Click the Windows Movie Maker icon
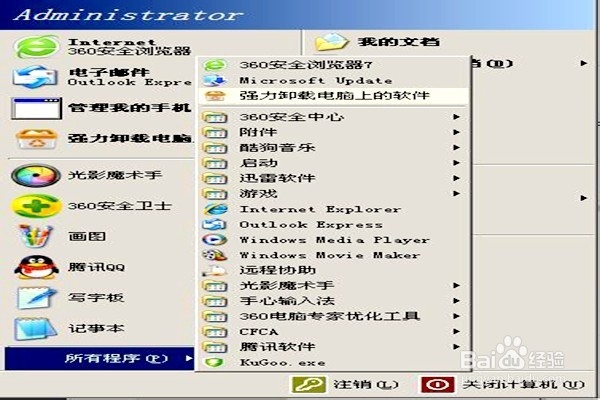The image size is (600, 400). click(215, 255)
